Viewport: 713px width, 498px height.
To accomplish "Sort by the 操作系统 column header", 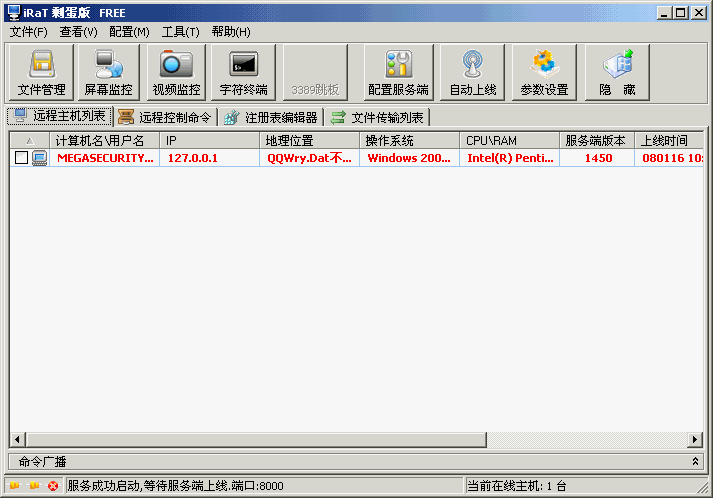I will click(408, 141).
